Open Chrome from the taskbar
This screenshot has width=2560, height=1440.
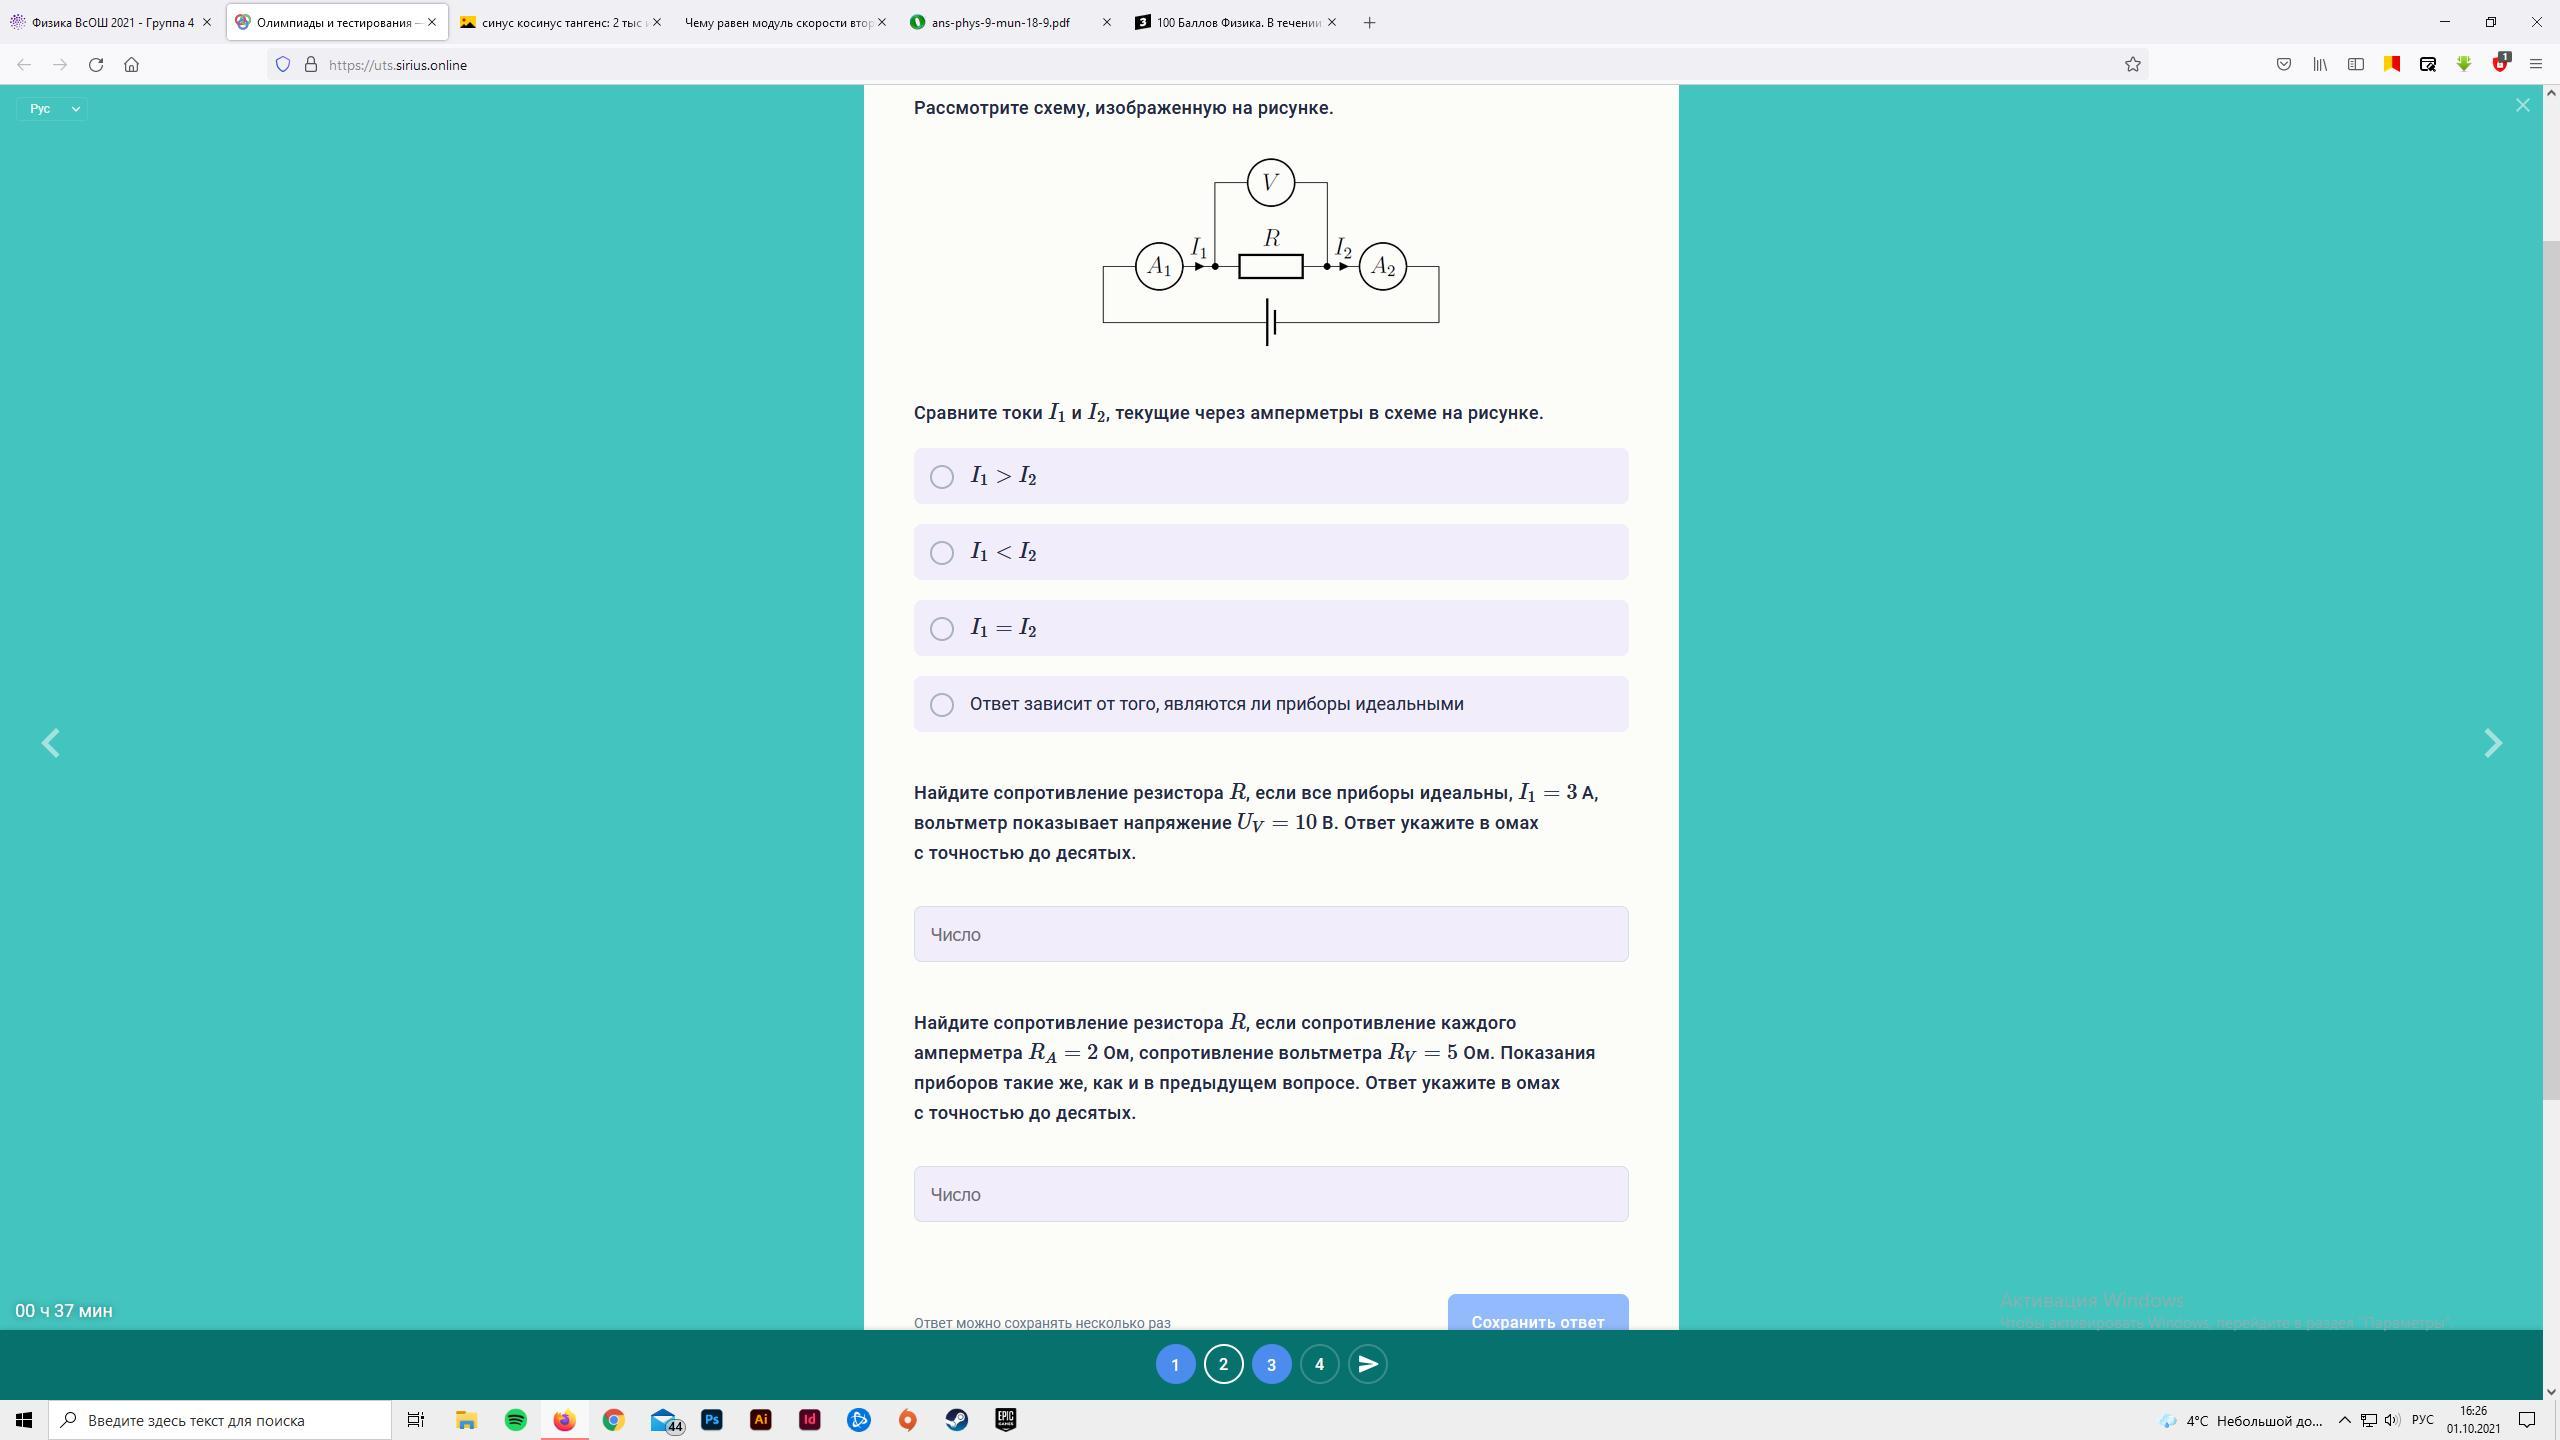tap(613, 1420)
